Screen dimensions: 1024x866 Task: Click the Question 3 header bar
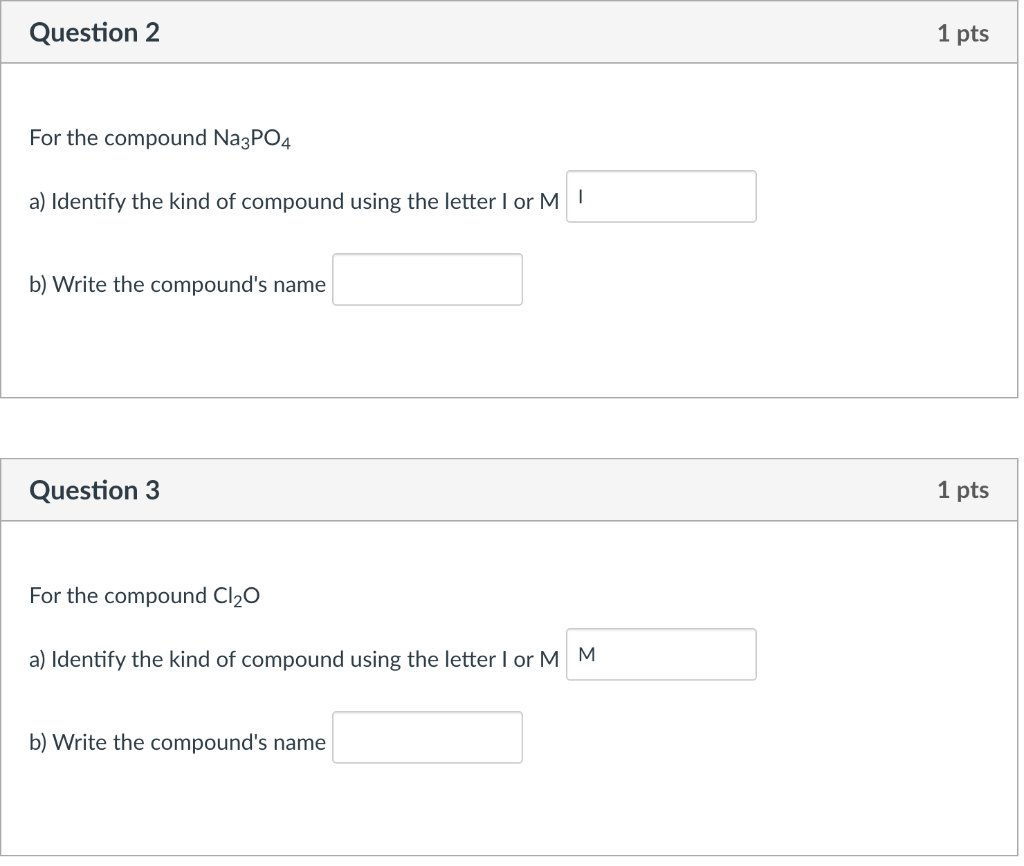coord(512,490)
